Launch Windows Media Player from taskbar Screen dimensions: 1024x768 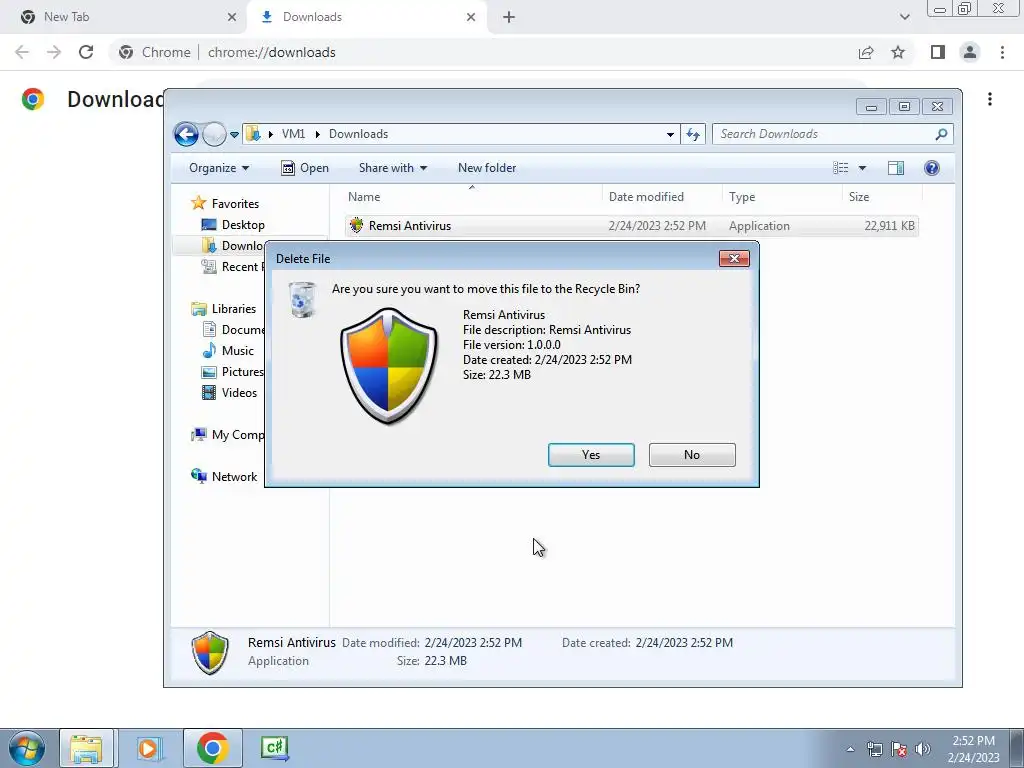[x=149, y=748]
